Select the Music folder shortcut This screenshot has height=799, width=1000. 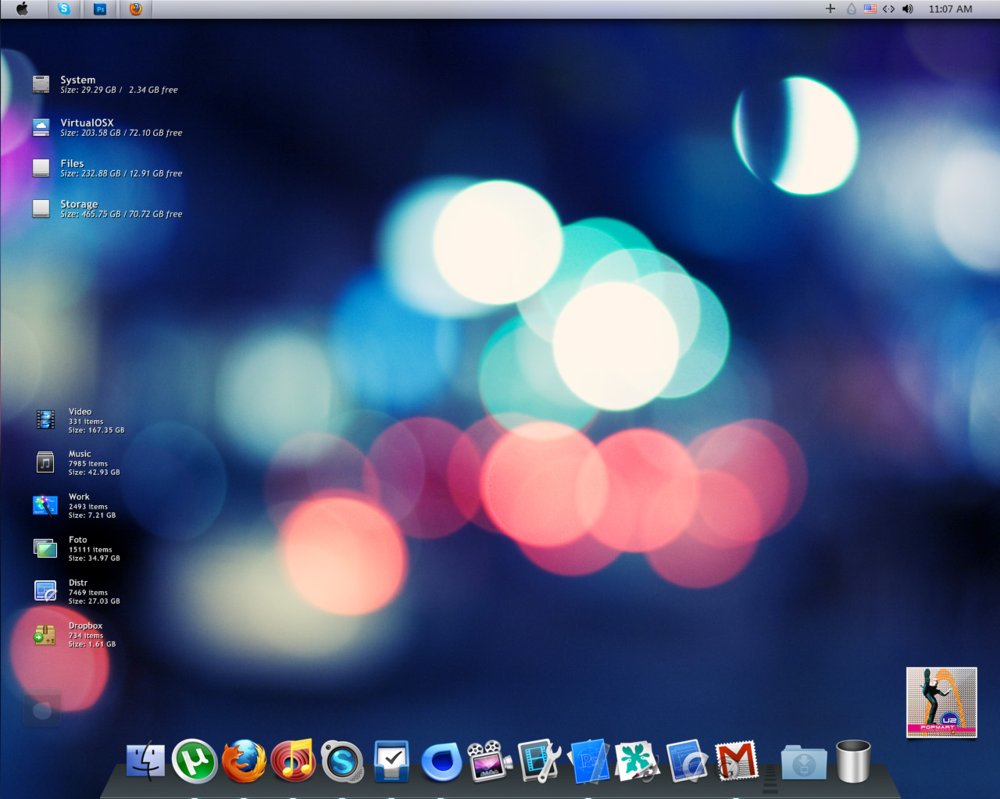[77, 462]
